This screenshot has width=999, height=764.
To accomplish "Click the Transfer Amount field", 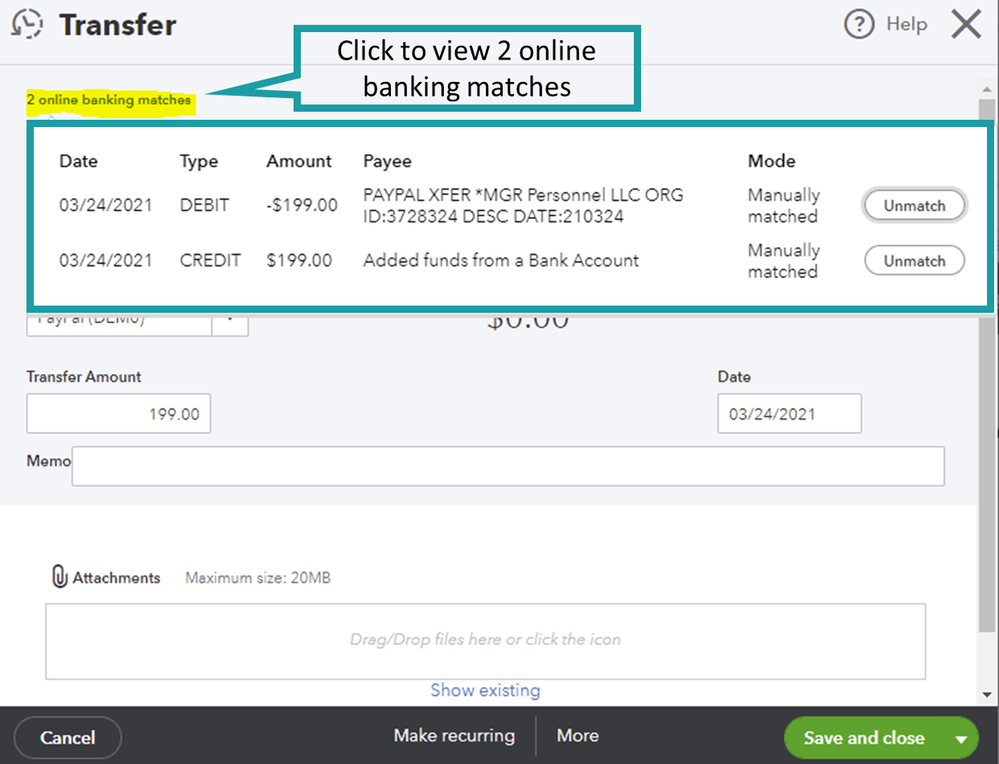I will (x=119, y=414).
